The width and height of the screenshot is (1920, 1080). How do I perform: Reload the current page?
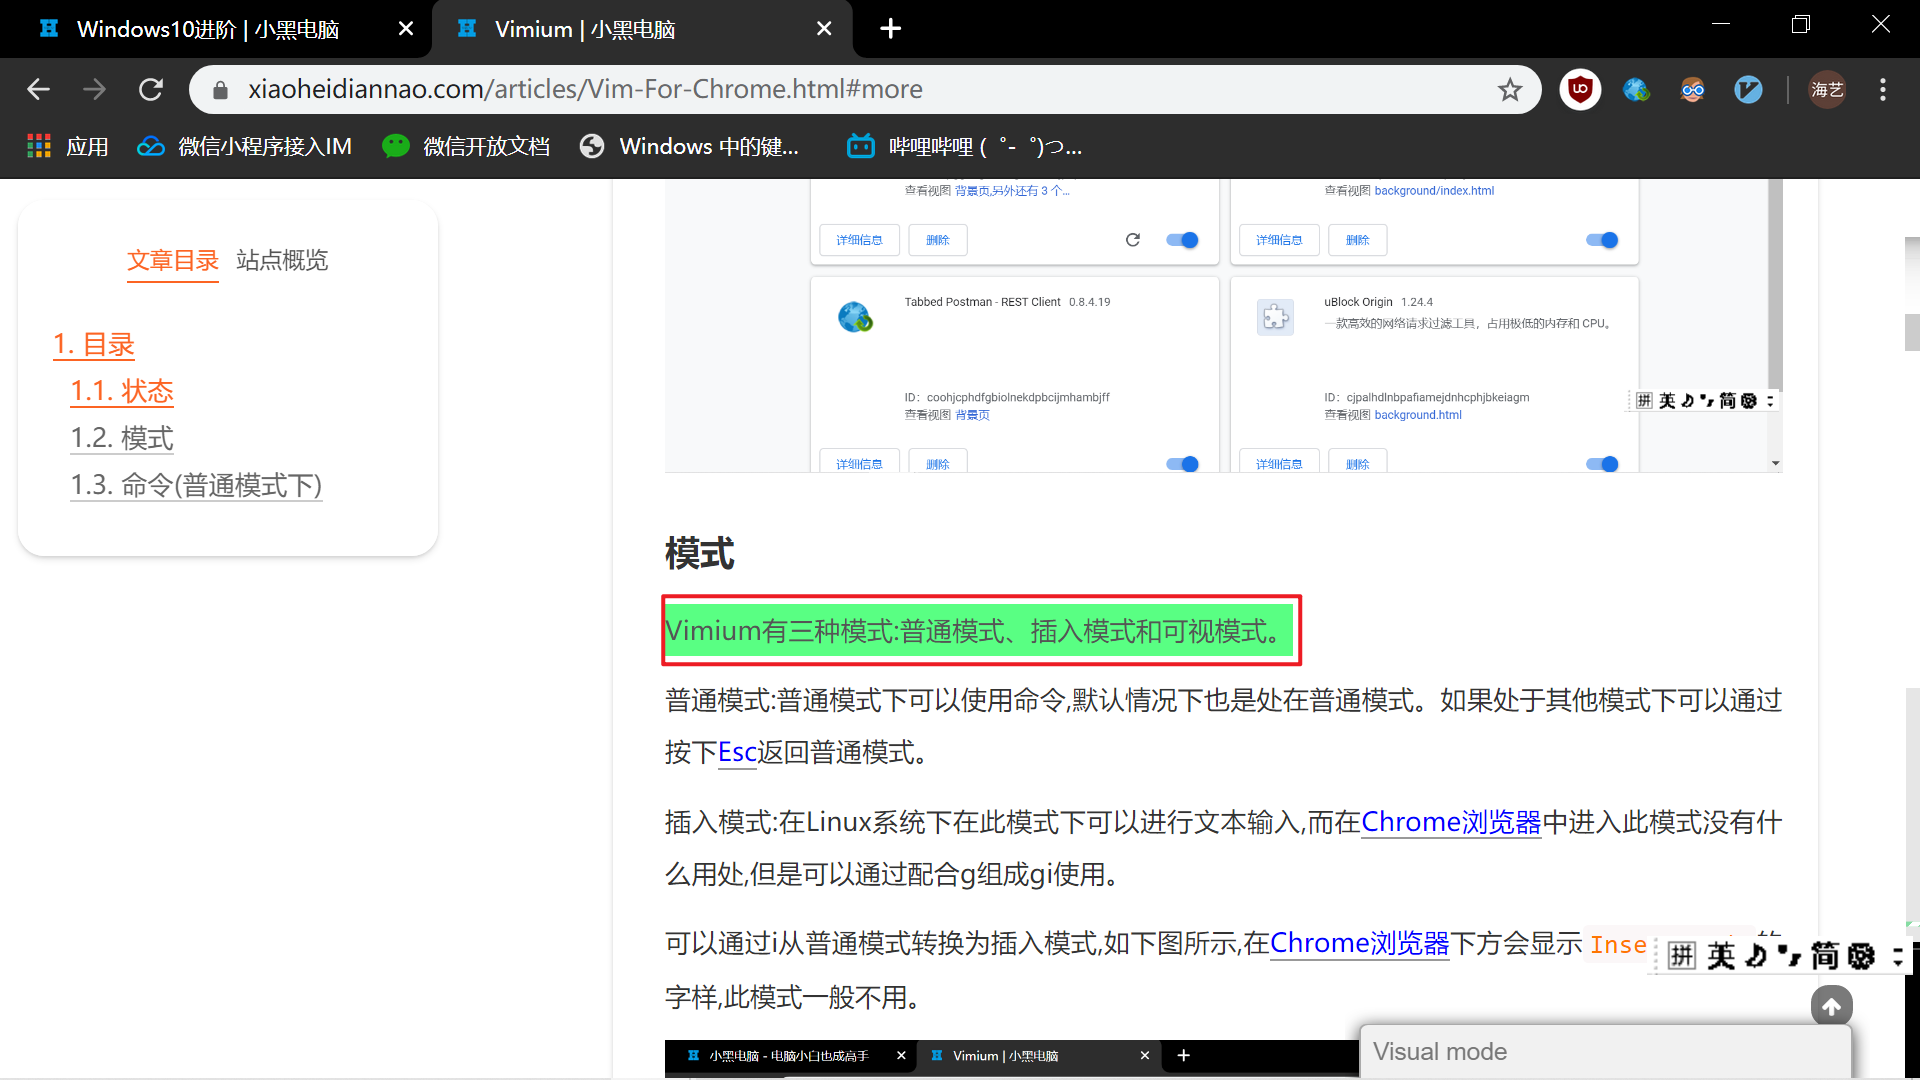(151, 89)
